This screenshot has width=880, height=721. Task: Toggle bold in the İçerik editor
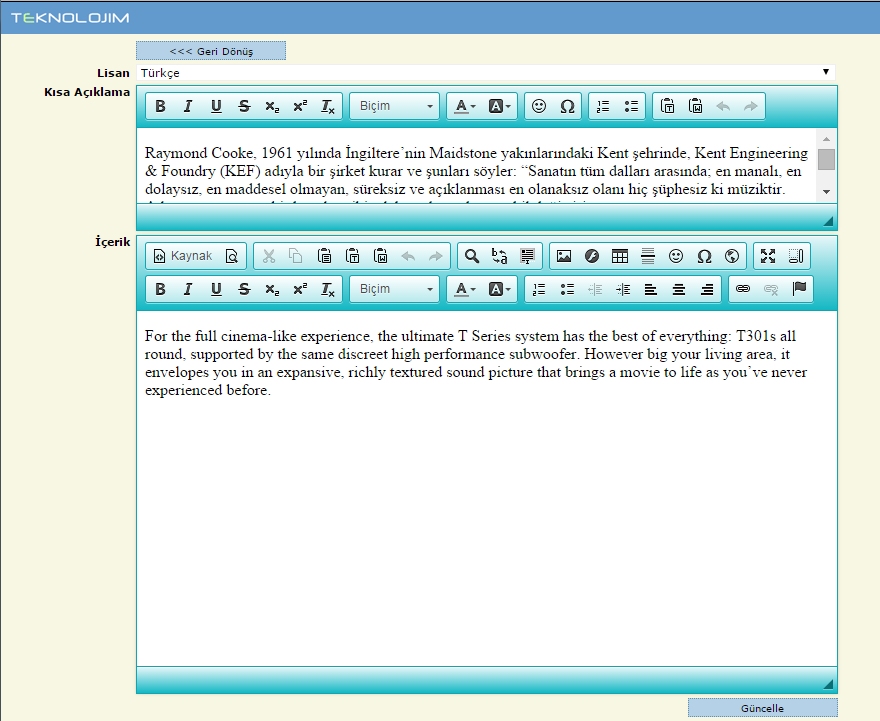pos(160,289)
